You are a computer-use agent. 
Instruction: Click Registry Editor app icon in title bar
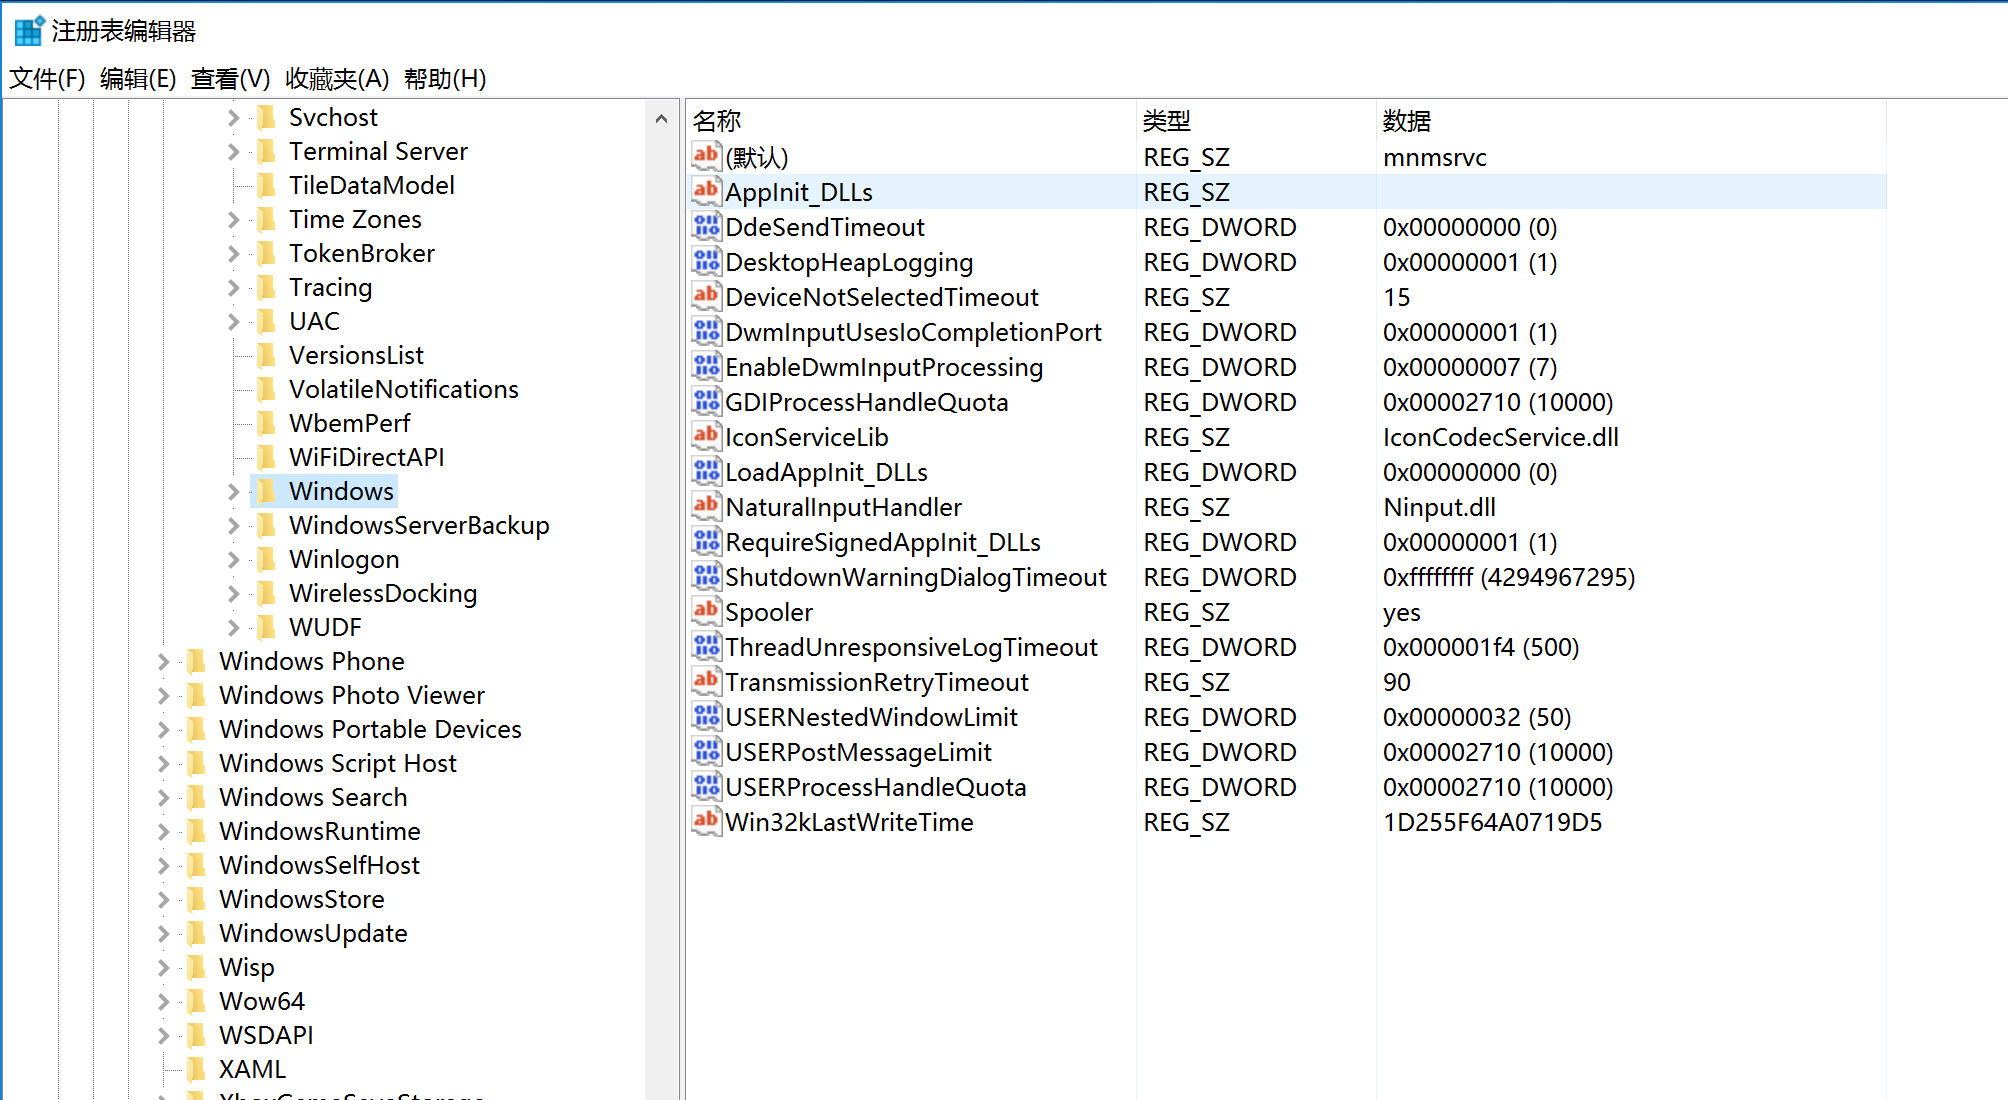[x=28, y=30]
